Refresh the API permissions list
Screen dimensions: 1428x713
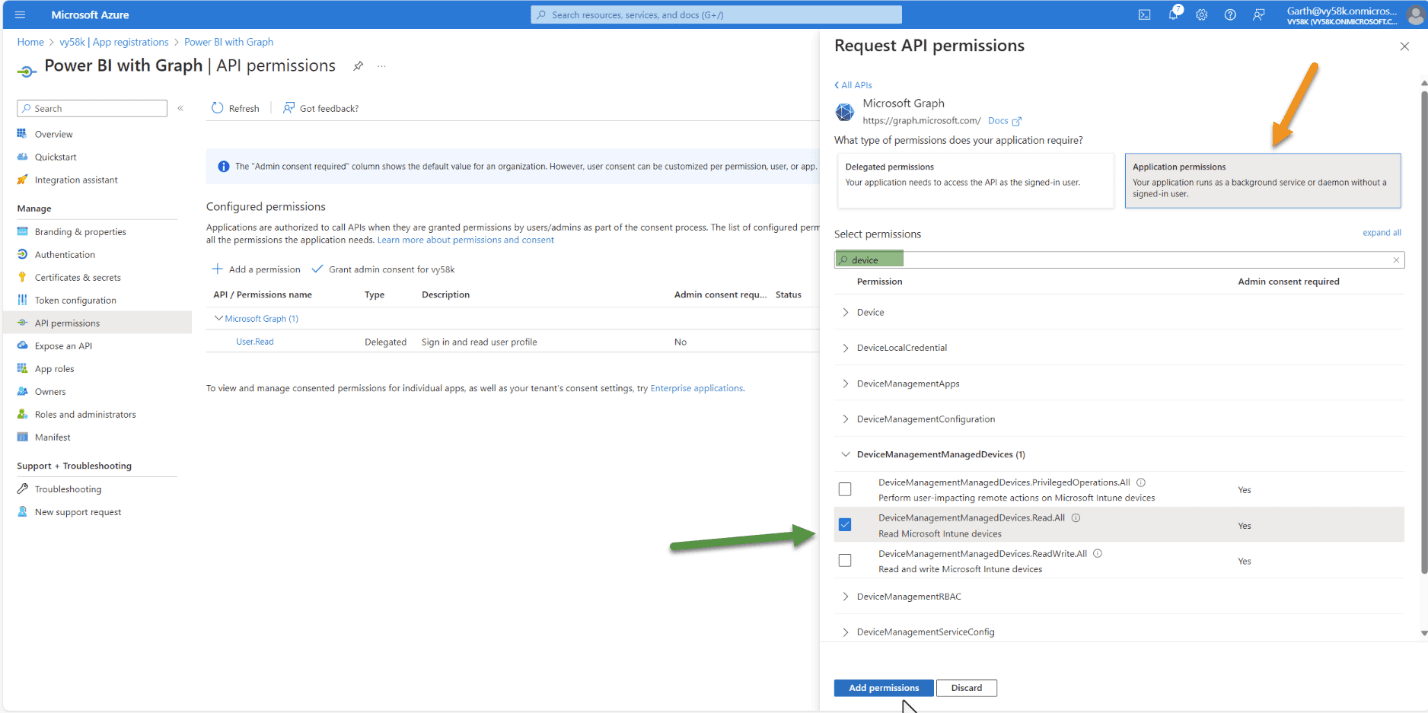point(235,108)
